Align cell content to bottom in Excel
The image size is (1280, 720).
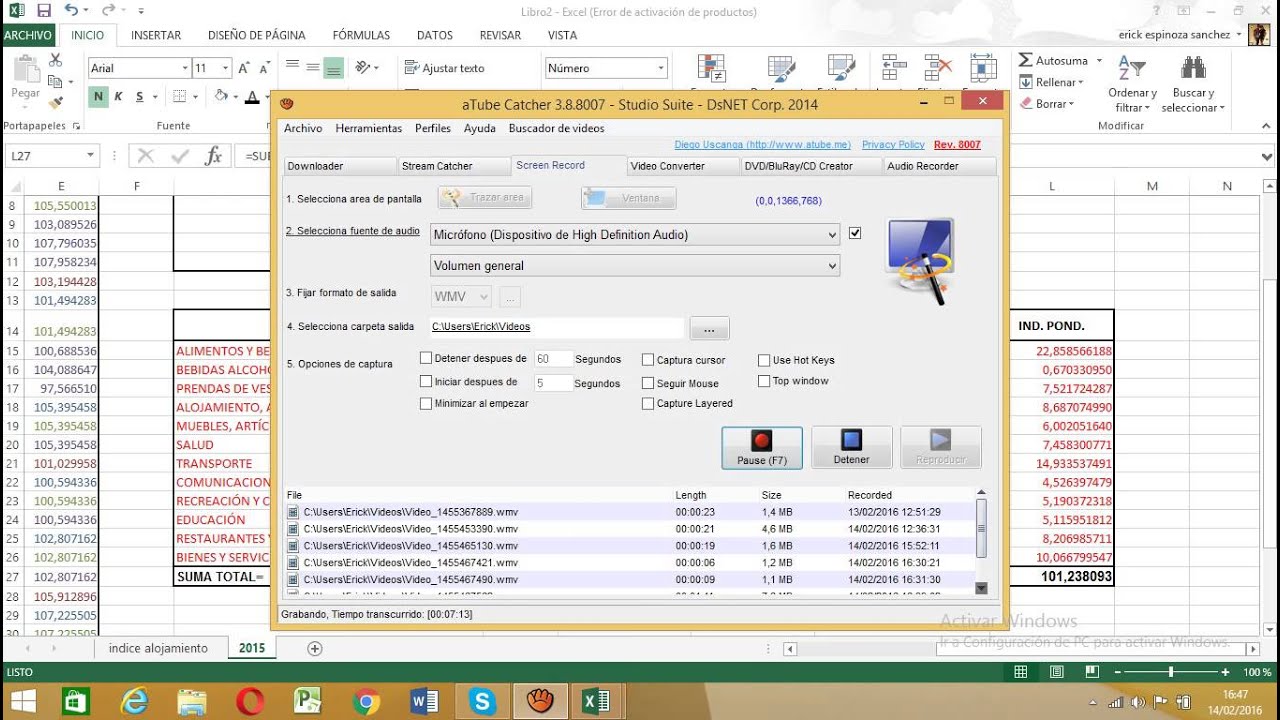(x=334, y=66)
